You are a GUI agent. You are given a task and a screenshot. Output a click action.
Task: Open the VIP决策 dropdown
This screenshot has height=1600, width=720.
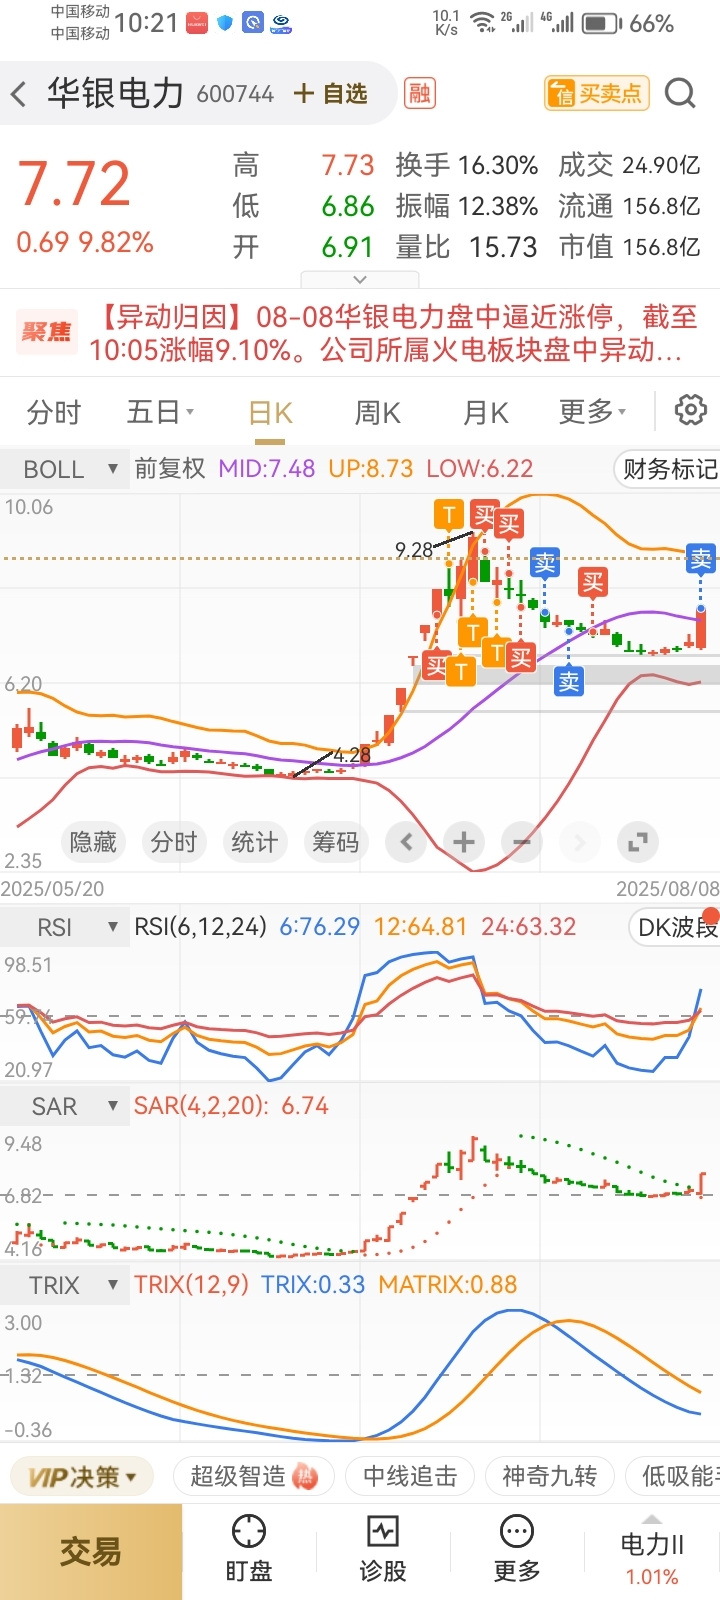[x=82, y=1476]
